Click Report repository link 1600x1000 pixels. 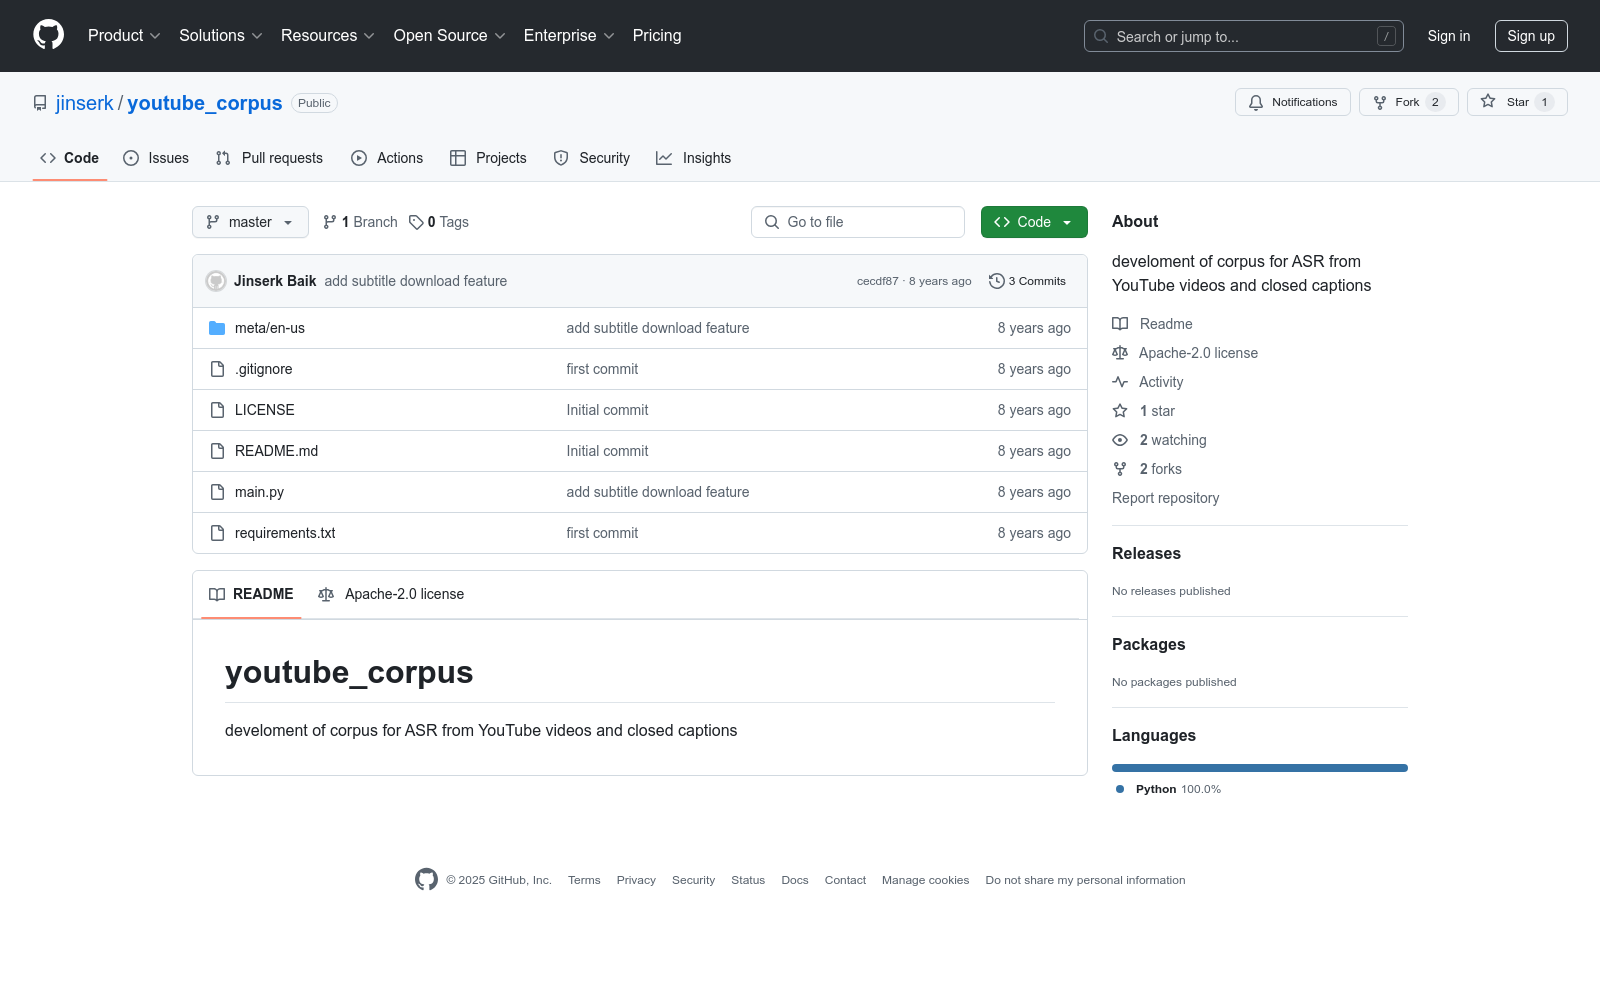pyautogui.click(x=1166, y=498)
